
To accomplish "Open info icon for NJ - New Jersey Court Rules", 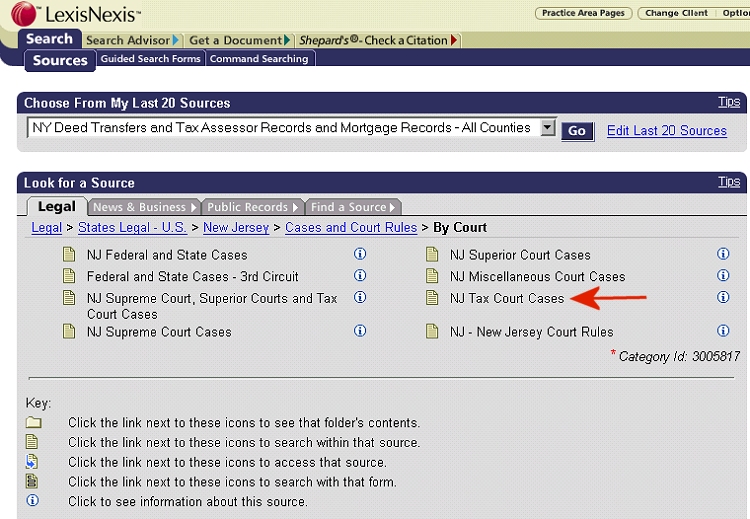I will (x=723, y=331).
